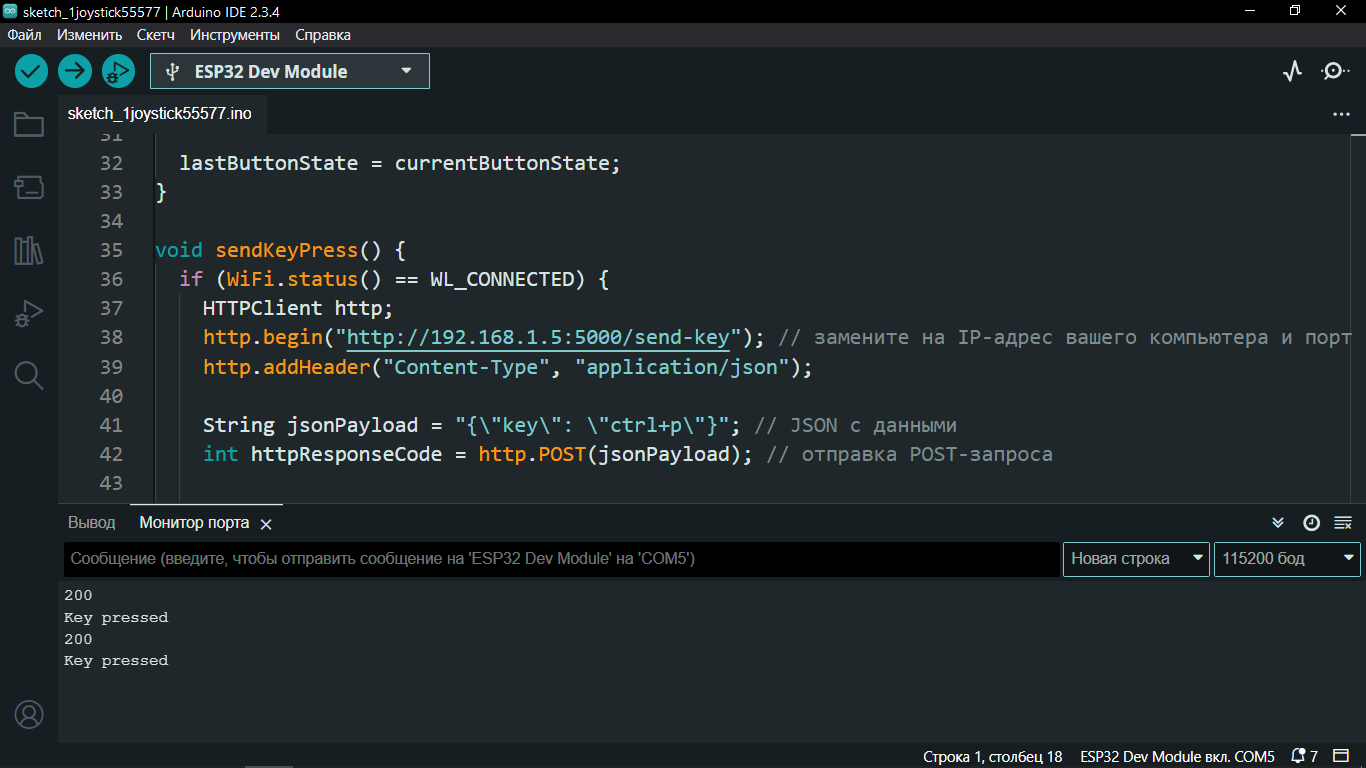The image size is (1366, 768).
Task: Toggle autoscroll in the serial monitor
Action: point(1278,523)
